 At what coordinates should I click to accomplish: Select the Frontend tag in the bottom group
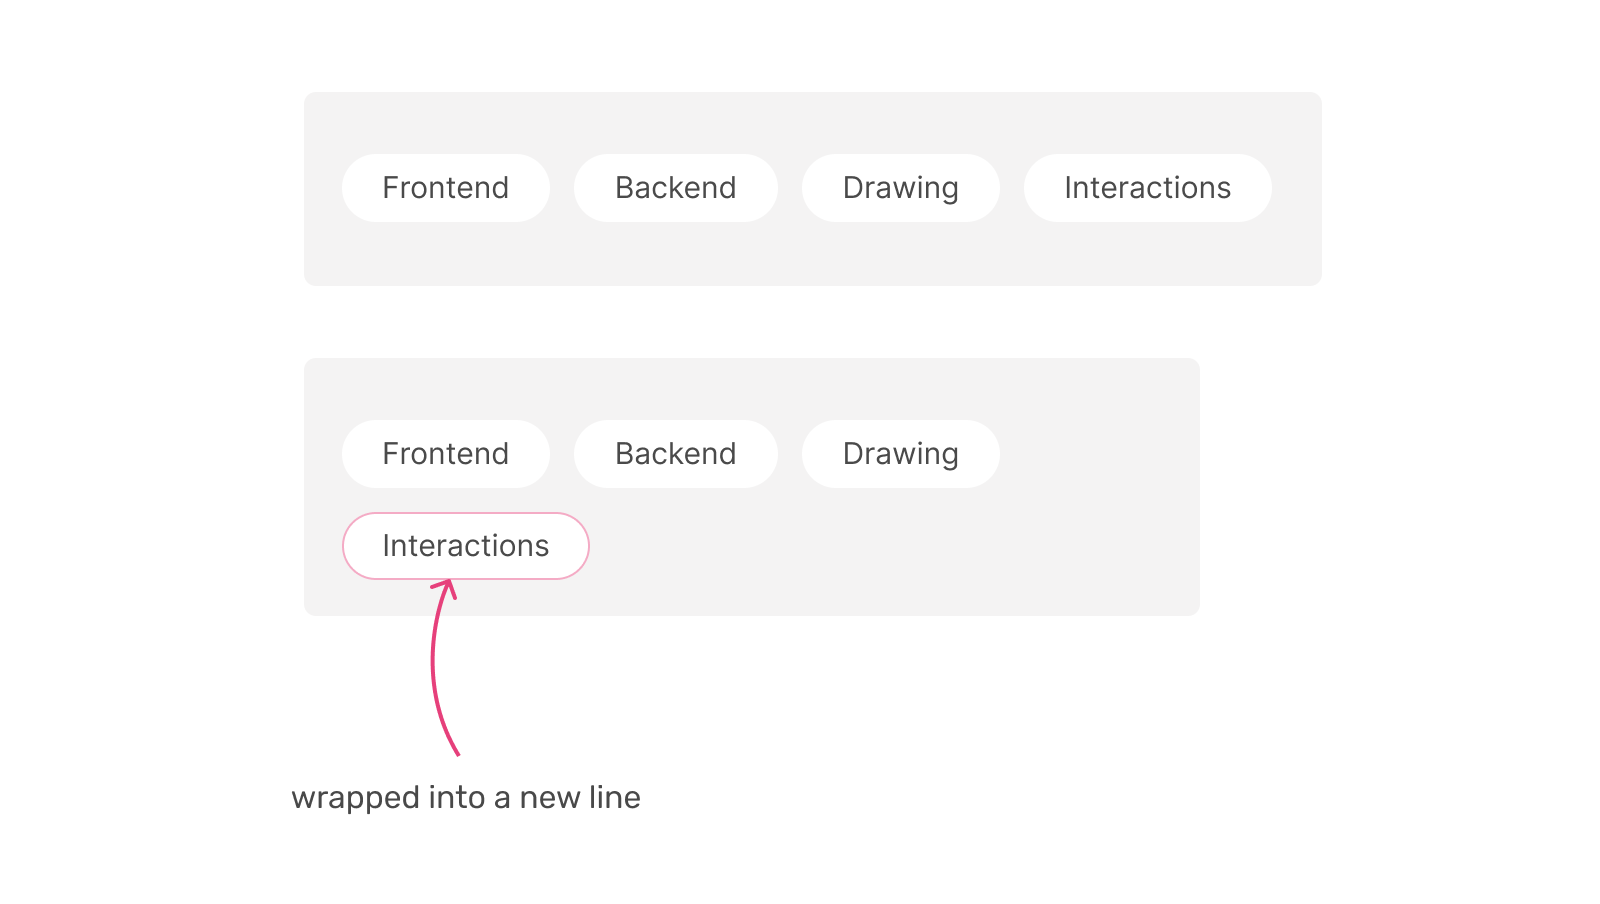[445, 453]
